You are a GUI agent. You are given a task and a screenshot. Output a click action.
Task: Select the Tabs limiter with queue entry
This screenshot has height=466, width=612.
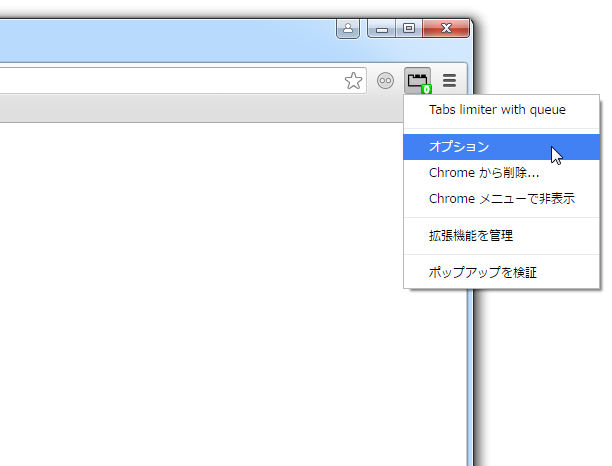[502, 110]
